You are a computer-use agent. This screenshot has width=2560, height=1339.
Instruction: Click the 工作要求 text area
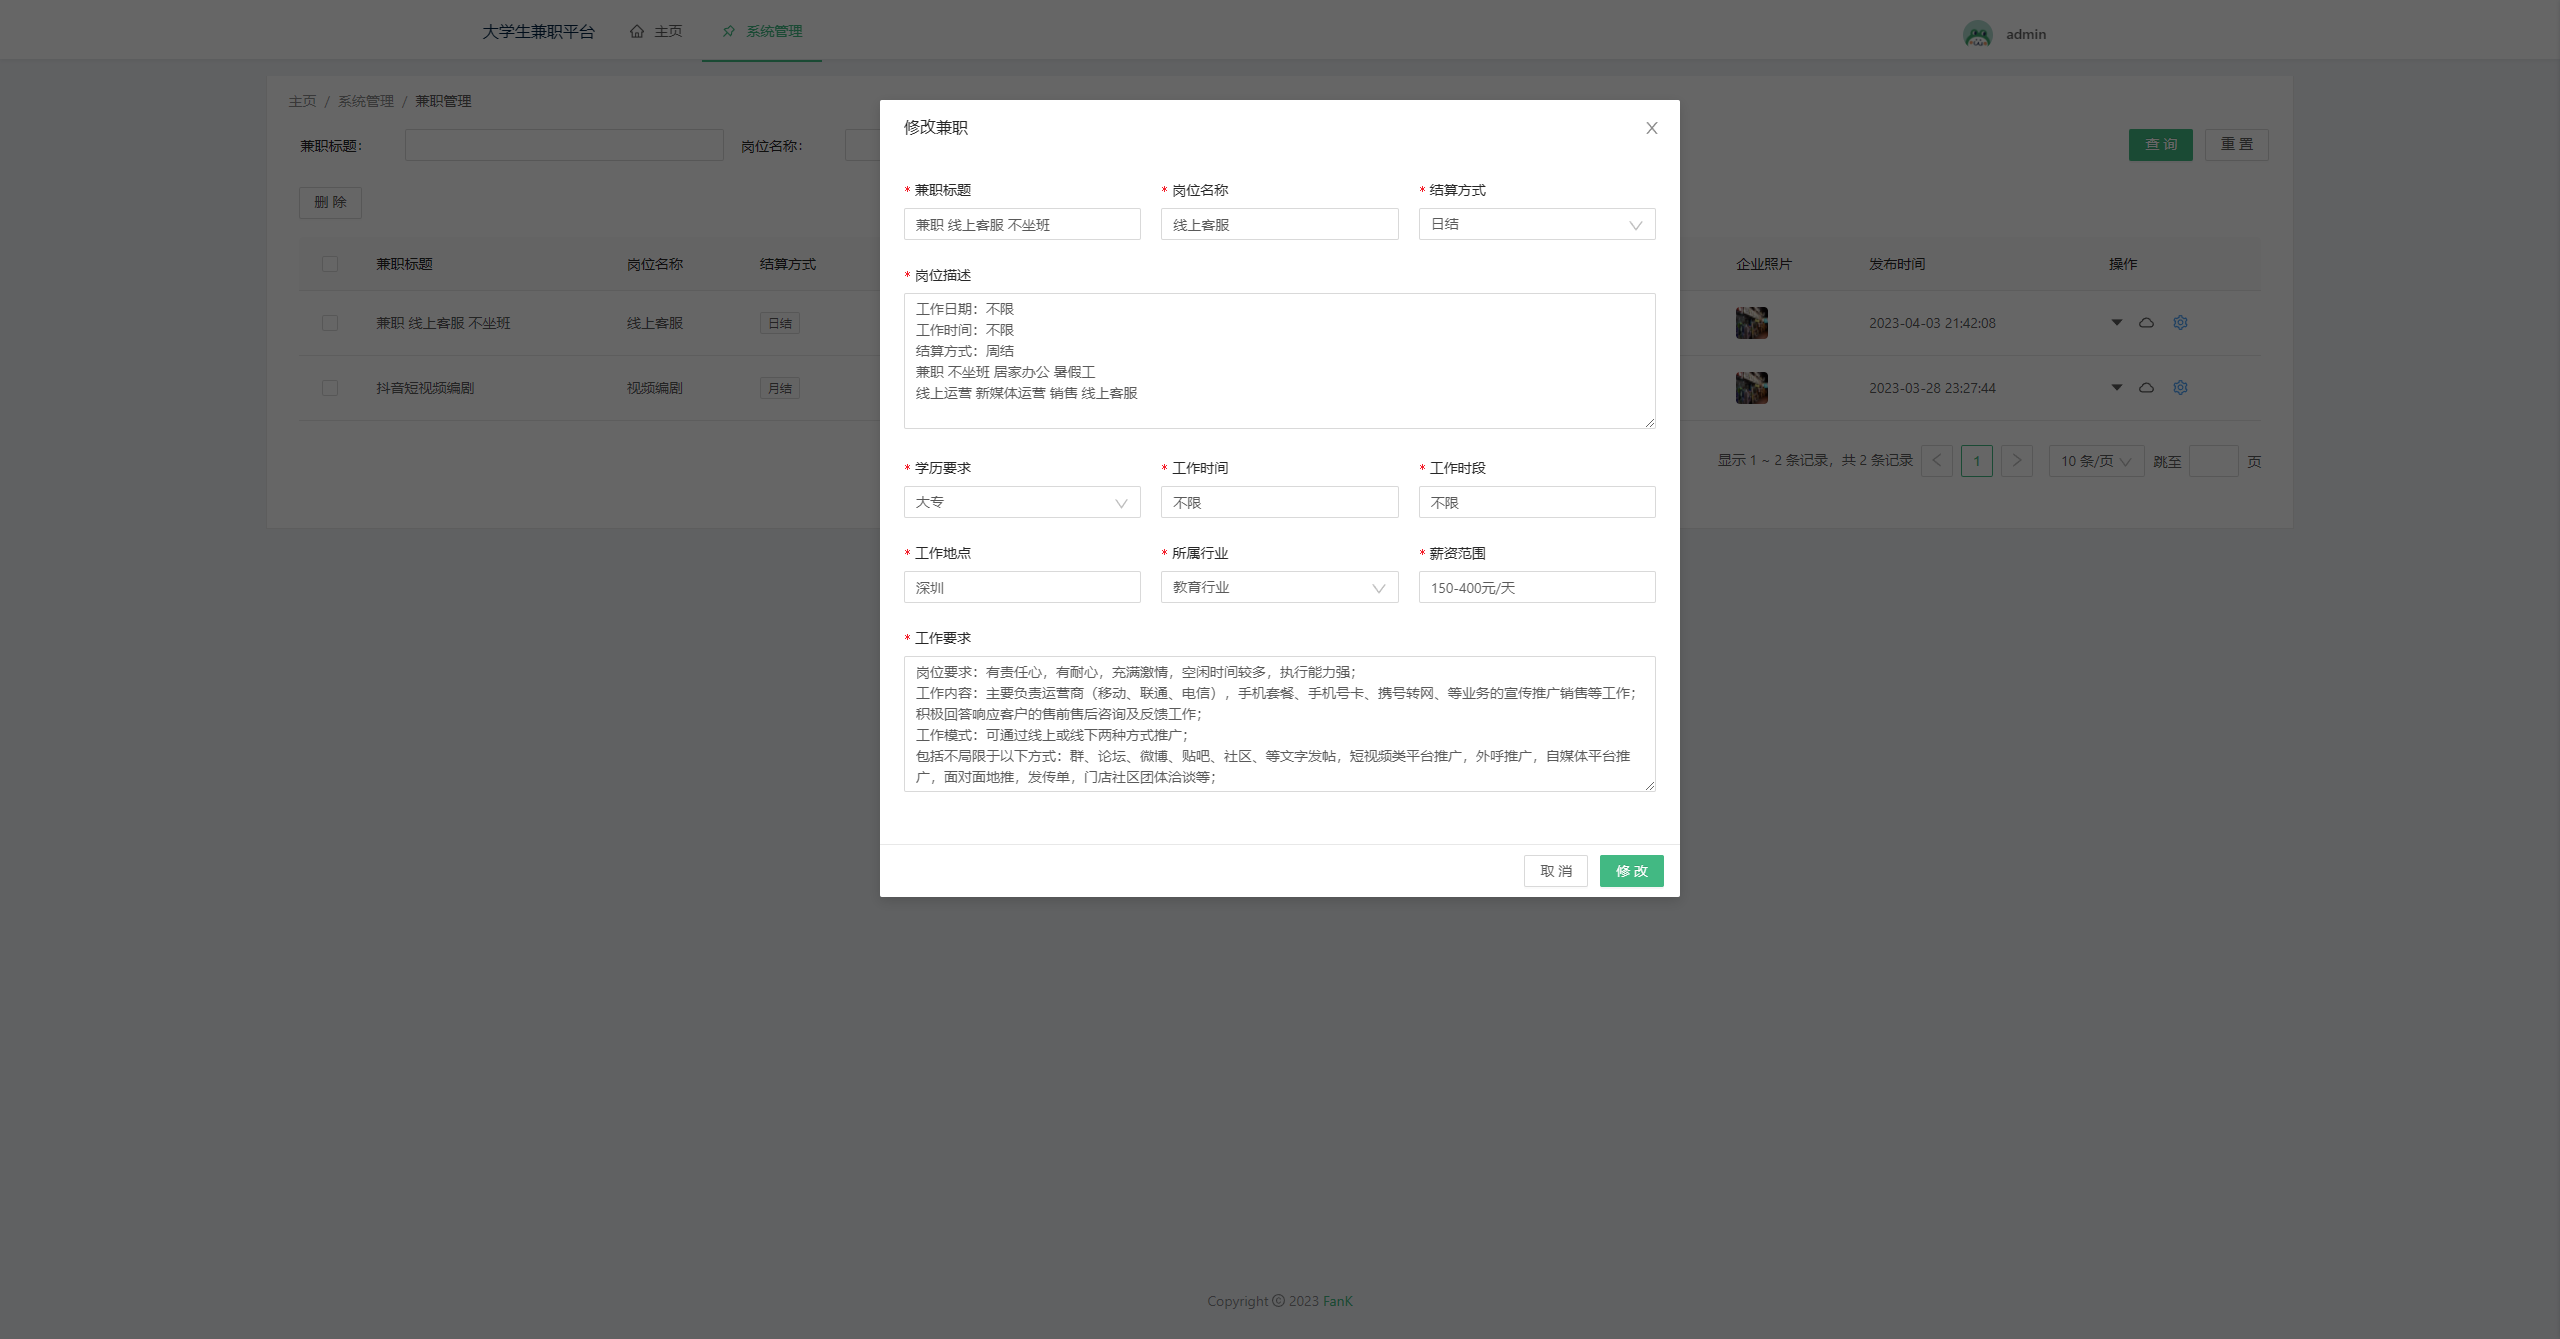[x=1279, y=724]
